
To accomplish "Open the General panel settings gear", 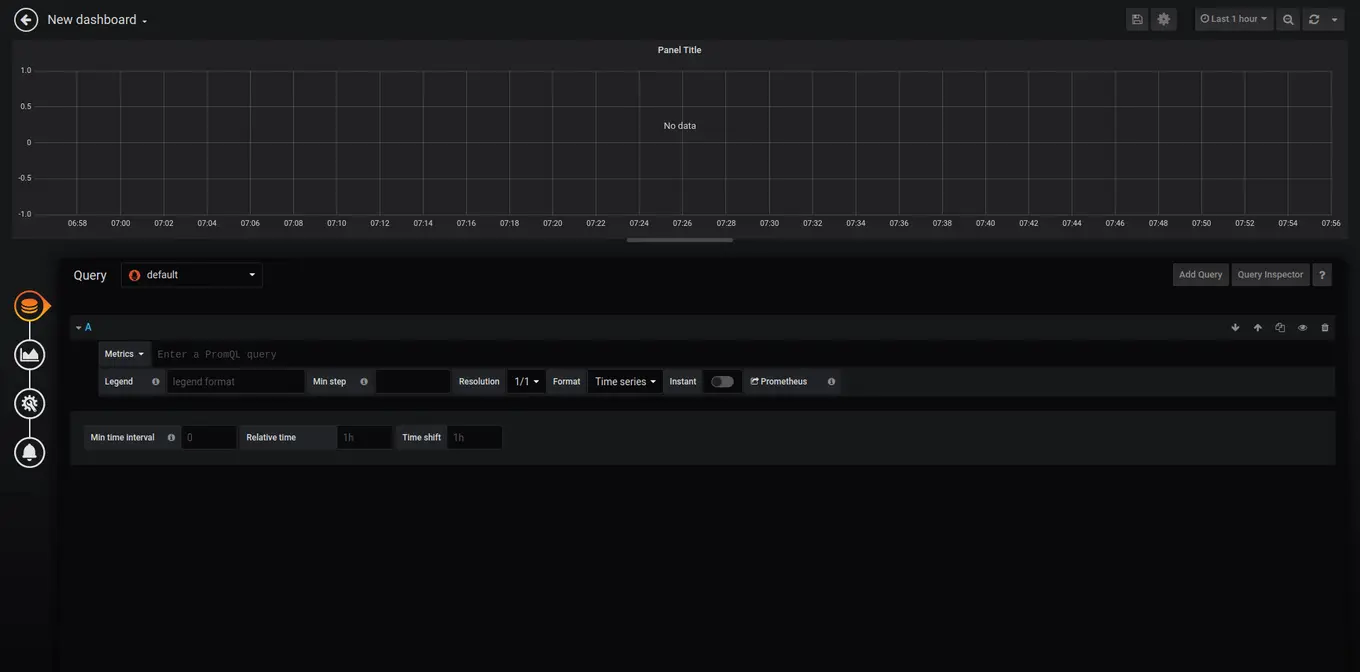I will click(29, 403).
